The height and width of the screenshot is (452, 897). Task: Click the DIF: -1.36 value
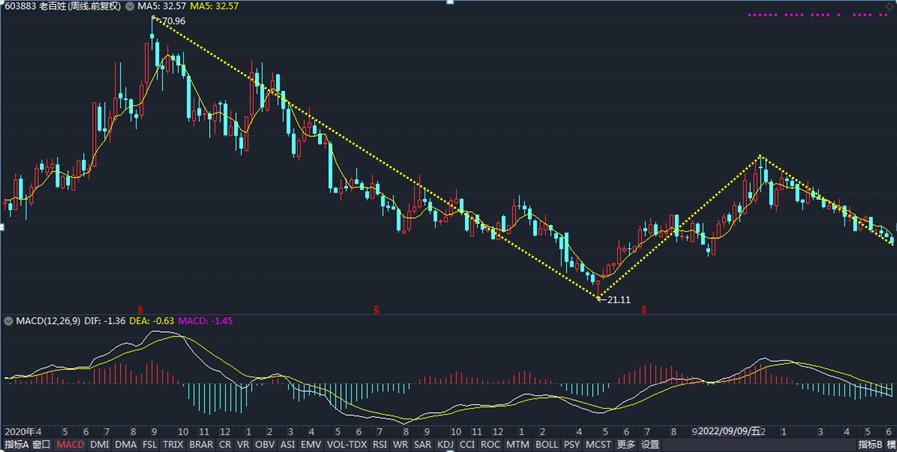[105, 322]
